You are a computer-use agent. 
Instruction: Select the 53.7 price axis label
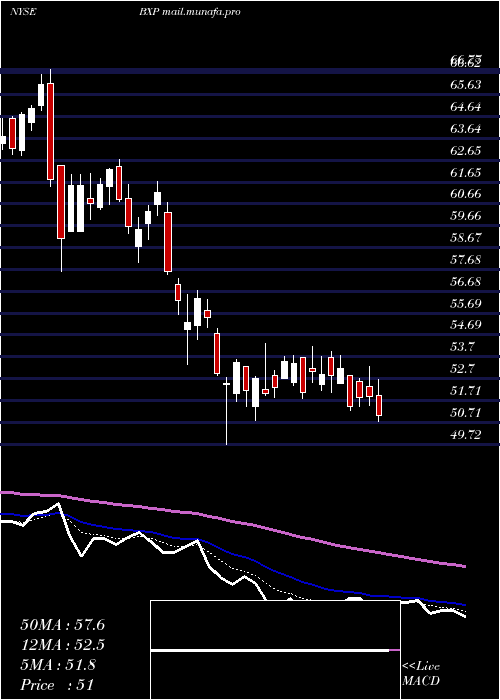(463, 347)
